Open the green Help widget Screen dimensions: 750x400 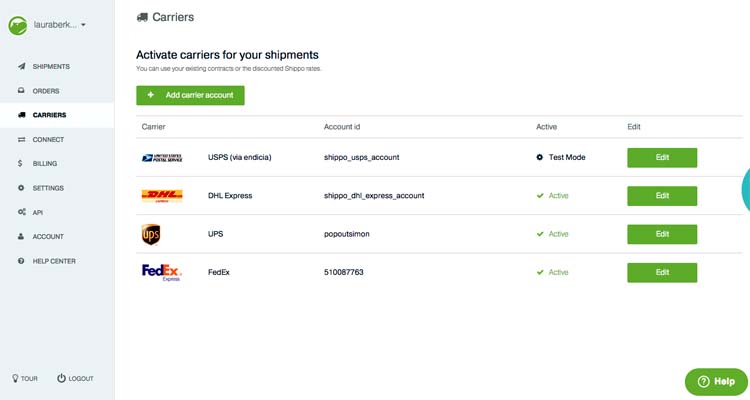coord(716,381)
